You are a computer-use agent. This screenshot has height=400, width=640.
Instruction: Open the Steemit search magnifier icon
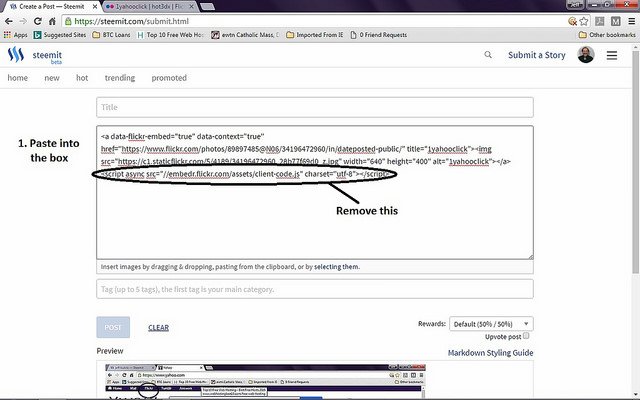coord(488,55)
